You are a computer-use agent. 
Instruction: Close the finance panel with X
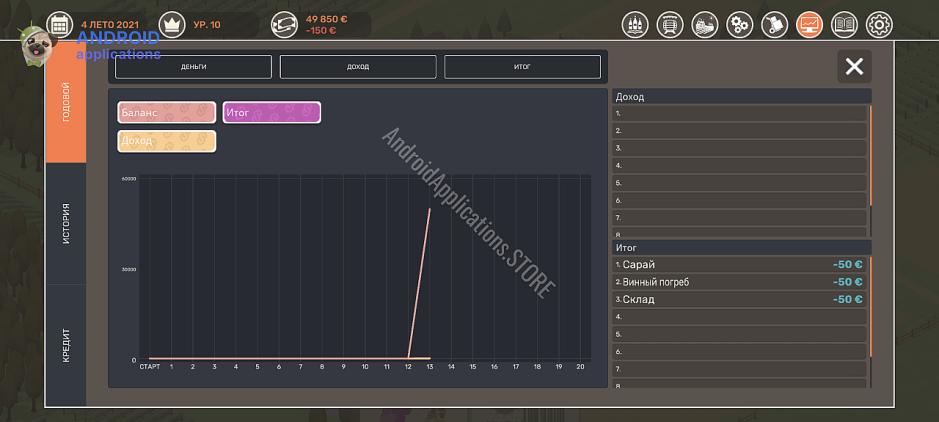tap(854, 66)
